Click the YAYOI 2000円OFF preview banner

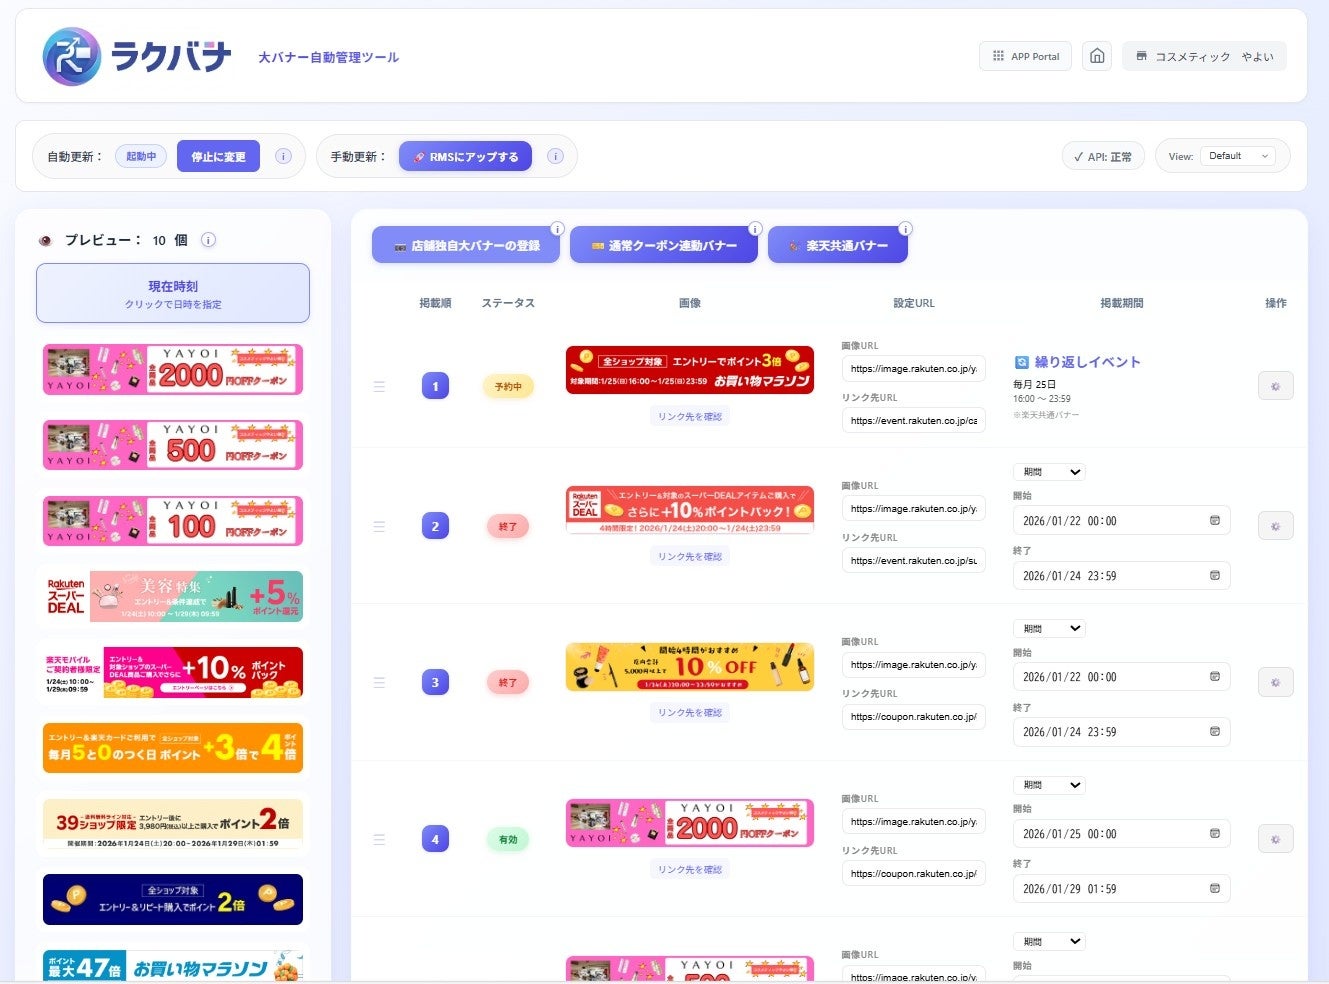pyautogui.click(x=173, y=369)
